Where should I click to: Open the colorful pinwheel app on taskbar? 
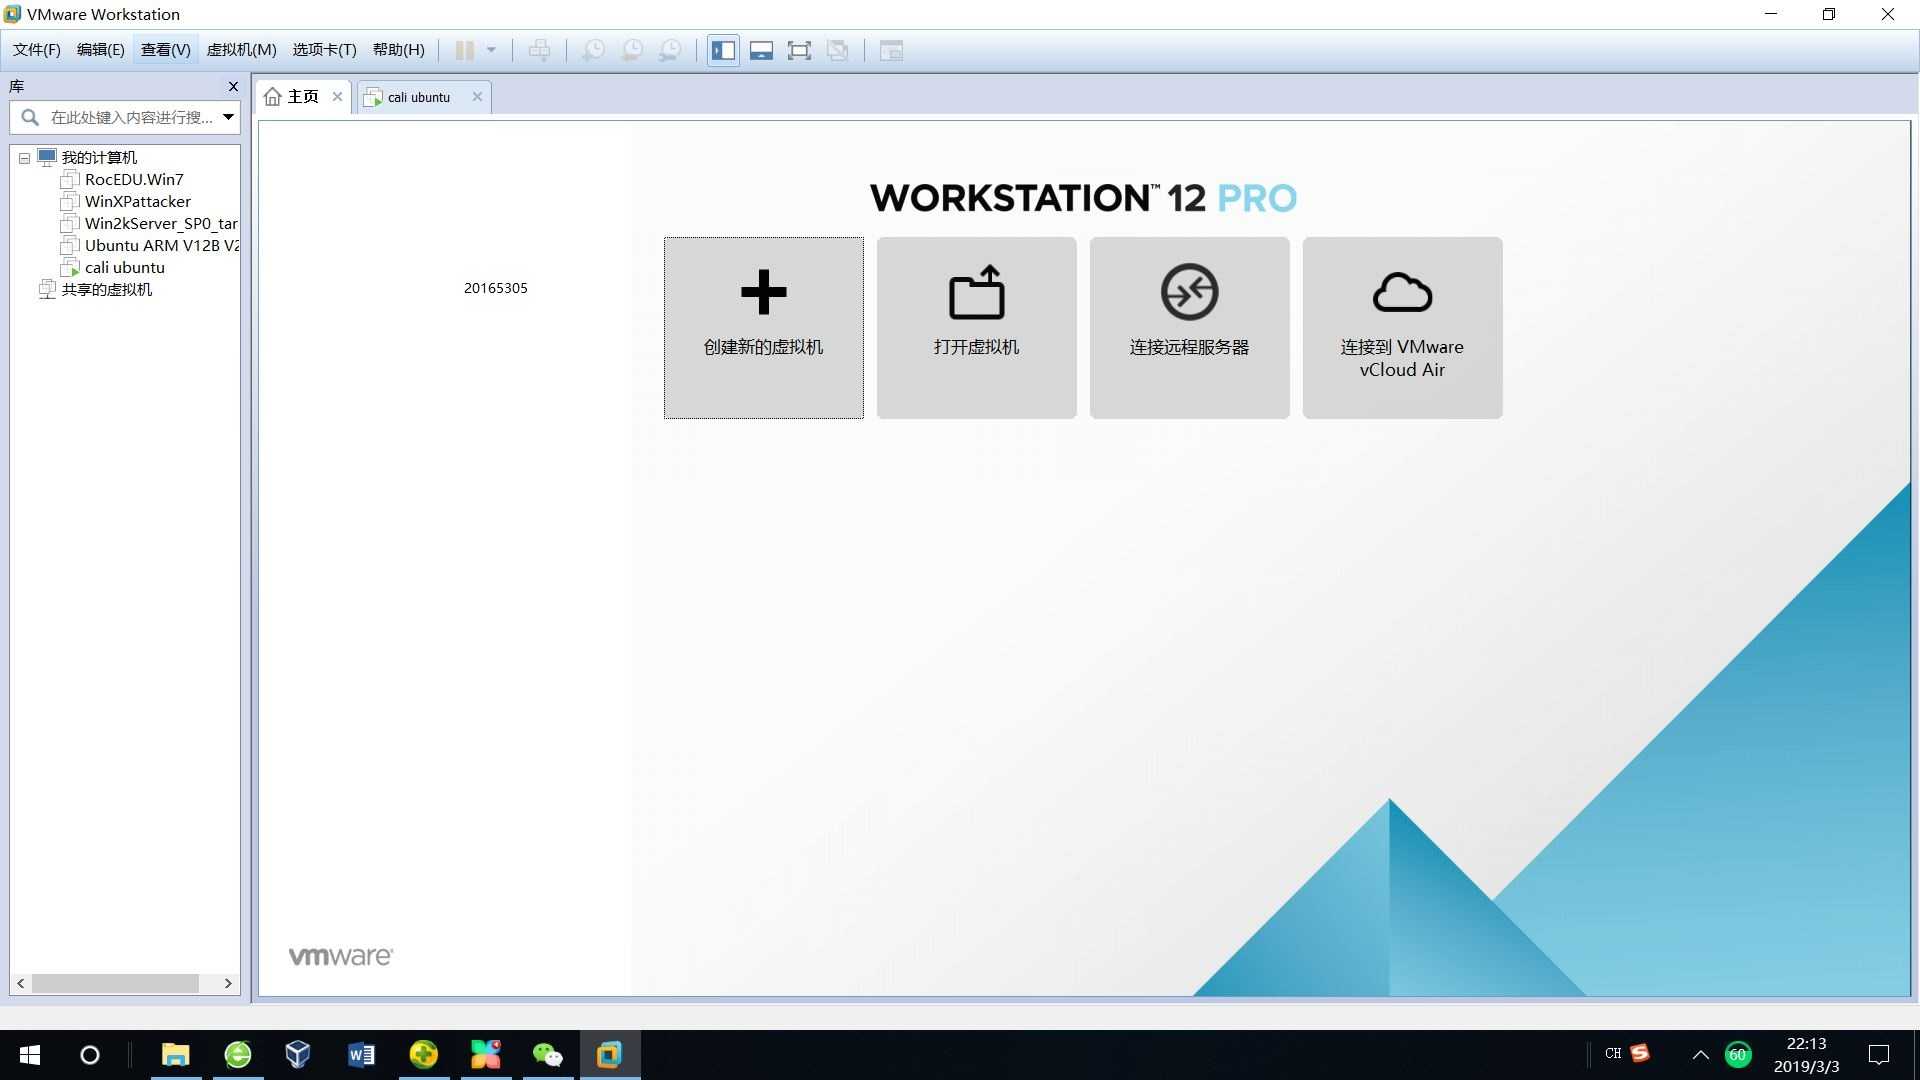(x=486, y=1055)
